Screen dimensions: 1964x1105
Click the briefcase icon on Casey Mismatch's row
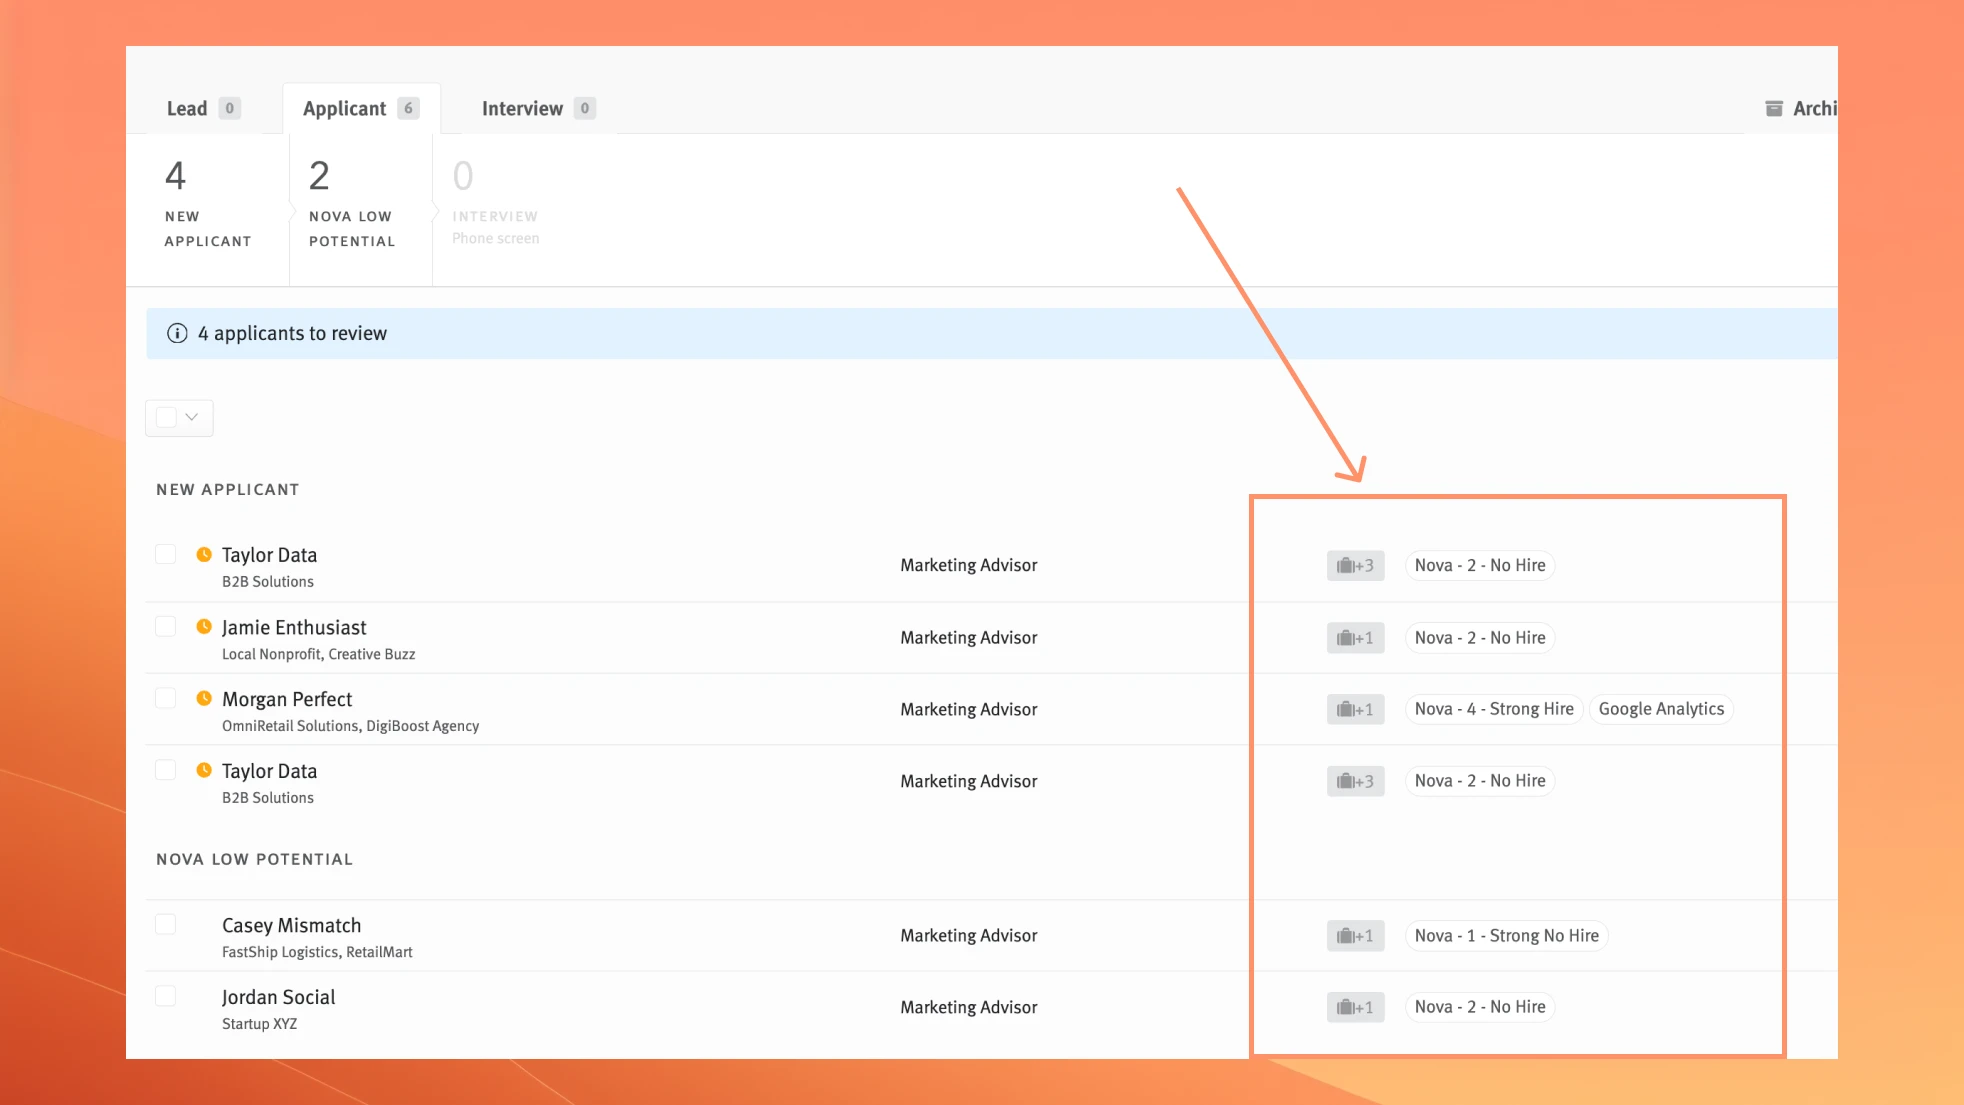1355,935
